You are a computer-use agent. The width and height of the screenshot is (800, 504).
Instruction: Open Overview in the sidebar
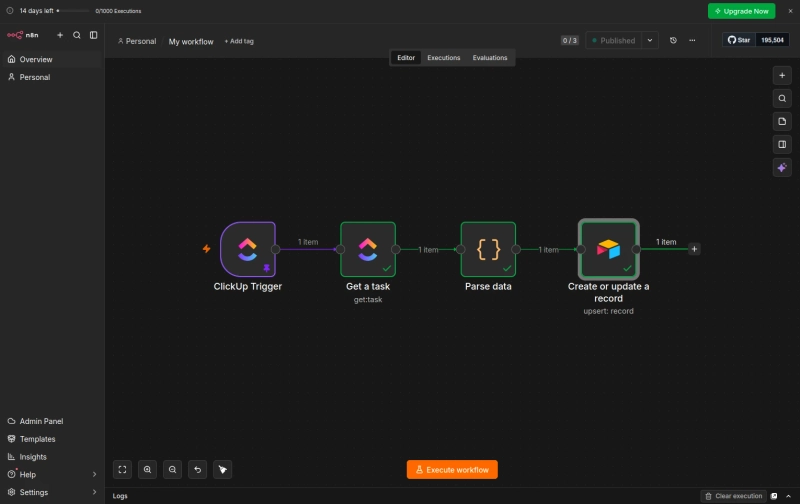click(x=52, y=59)
